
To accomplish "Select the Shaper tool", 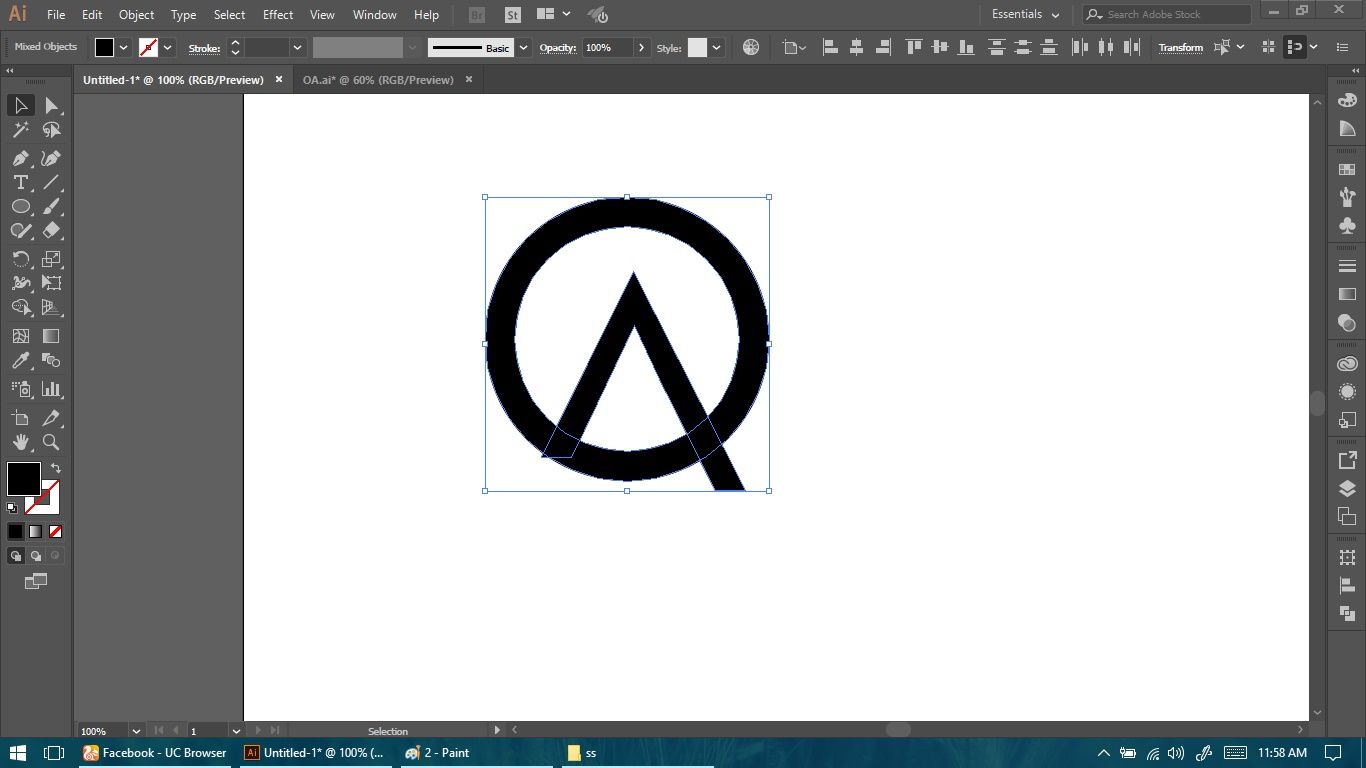I will (20, 230).
